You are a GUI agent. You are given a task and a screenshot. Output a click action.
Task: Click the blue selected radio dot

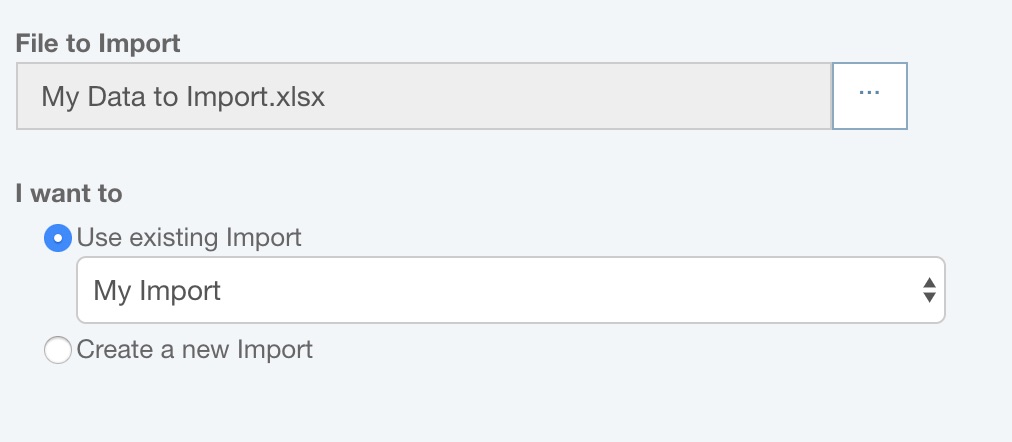click(x=58, y=238)
